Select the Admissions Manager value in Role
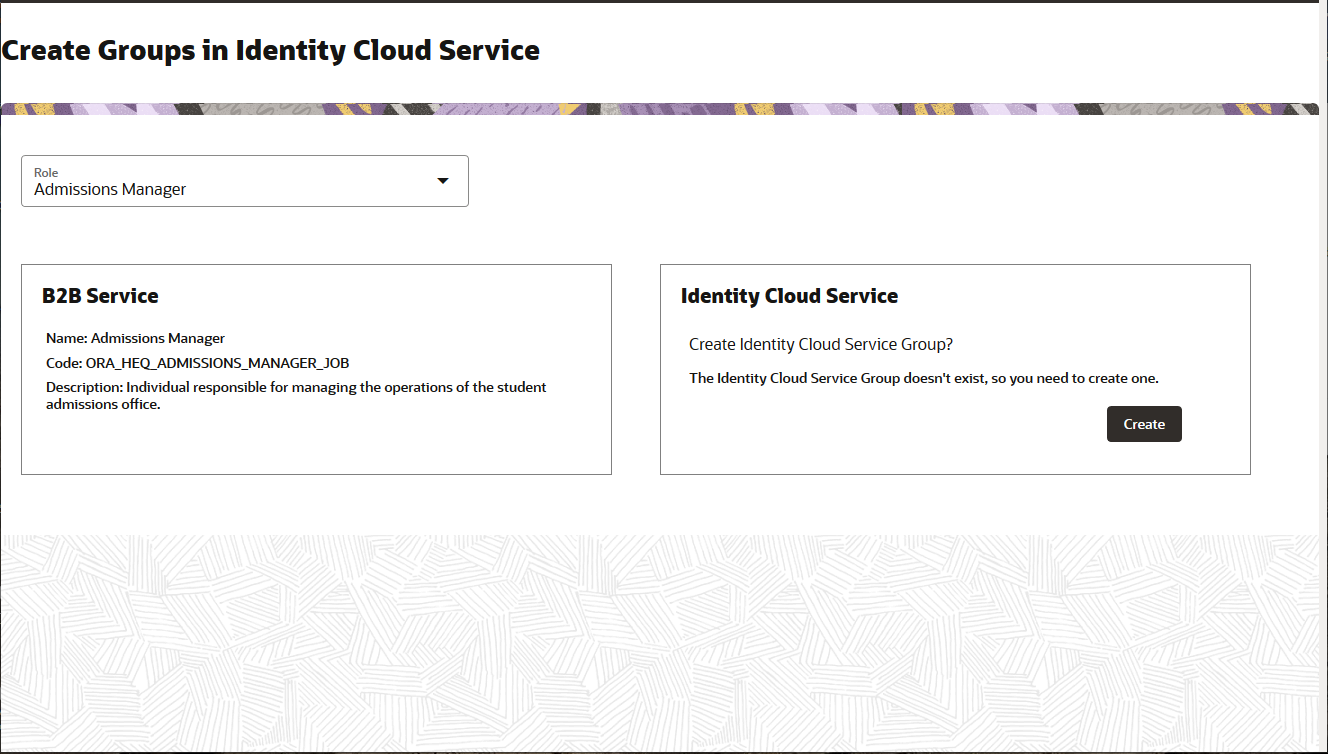This screenshot has width=1328, height=754. click(x=110, y=189)
